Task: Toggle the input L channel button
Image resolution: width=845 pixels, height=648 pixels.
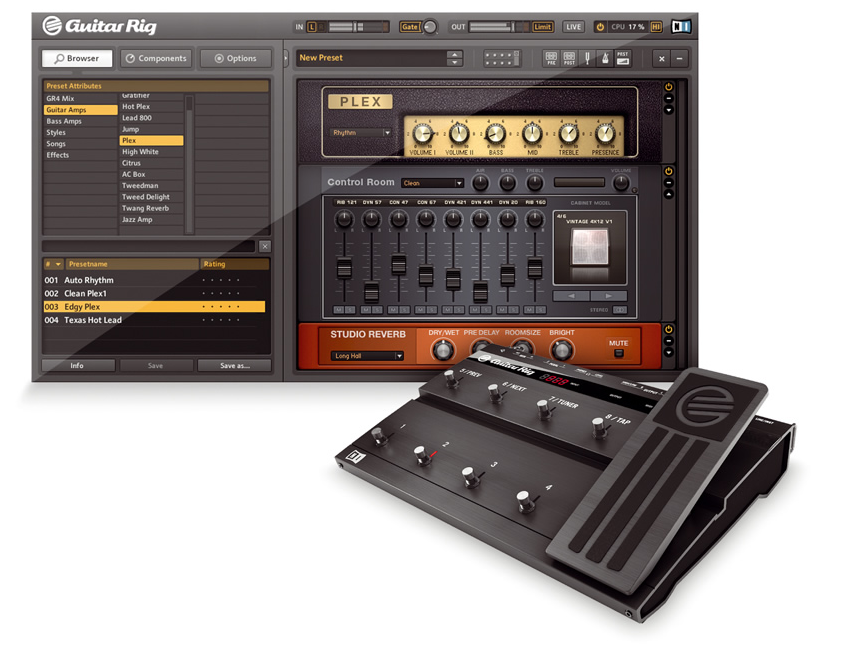Action: point(311,26)
